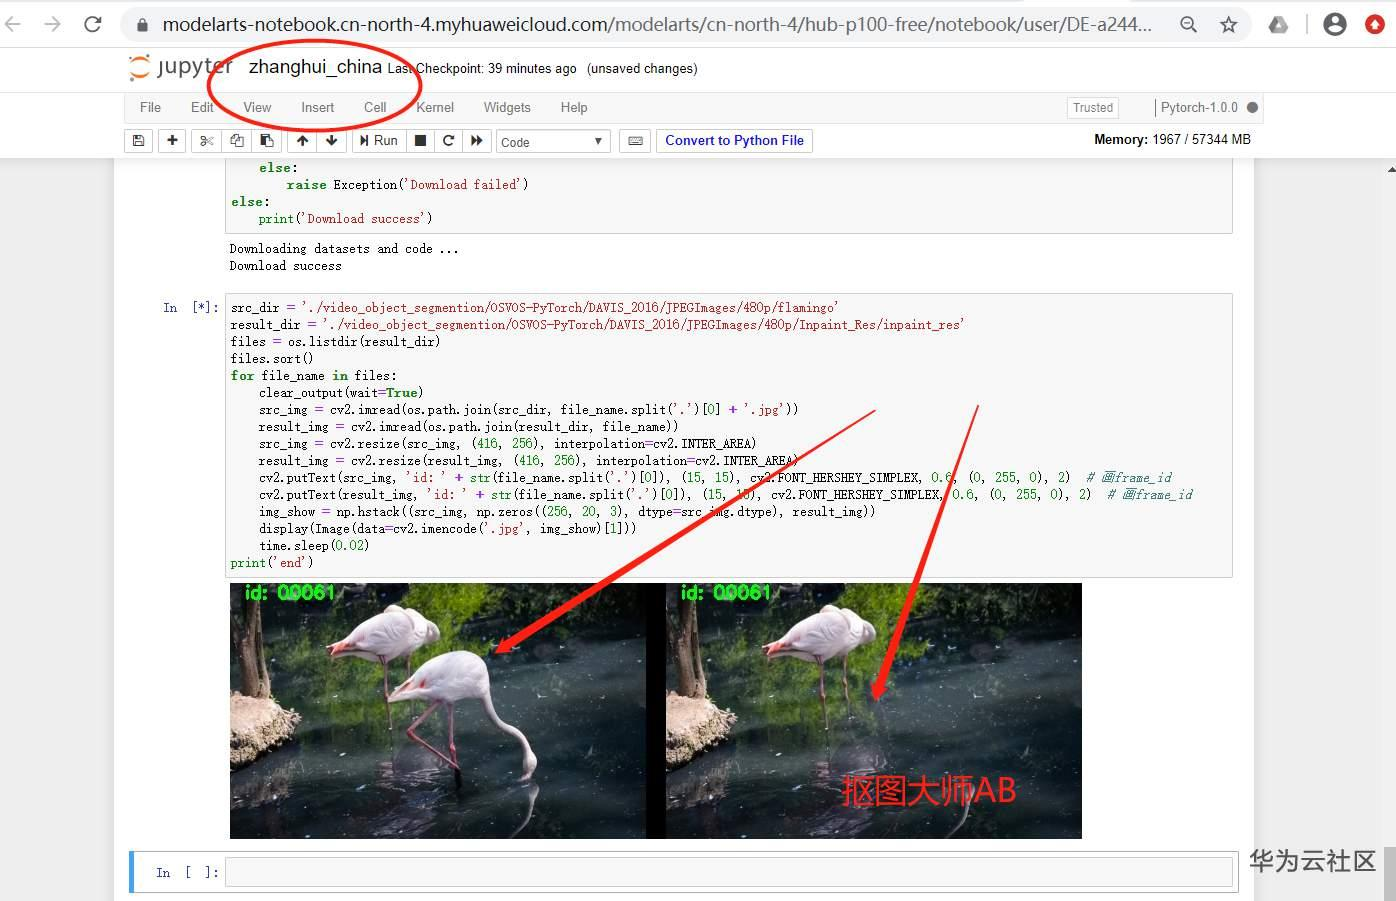Interrupt the kernel with stop square
Viewport: 1396px width, 901px height.
click(421, 141)
